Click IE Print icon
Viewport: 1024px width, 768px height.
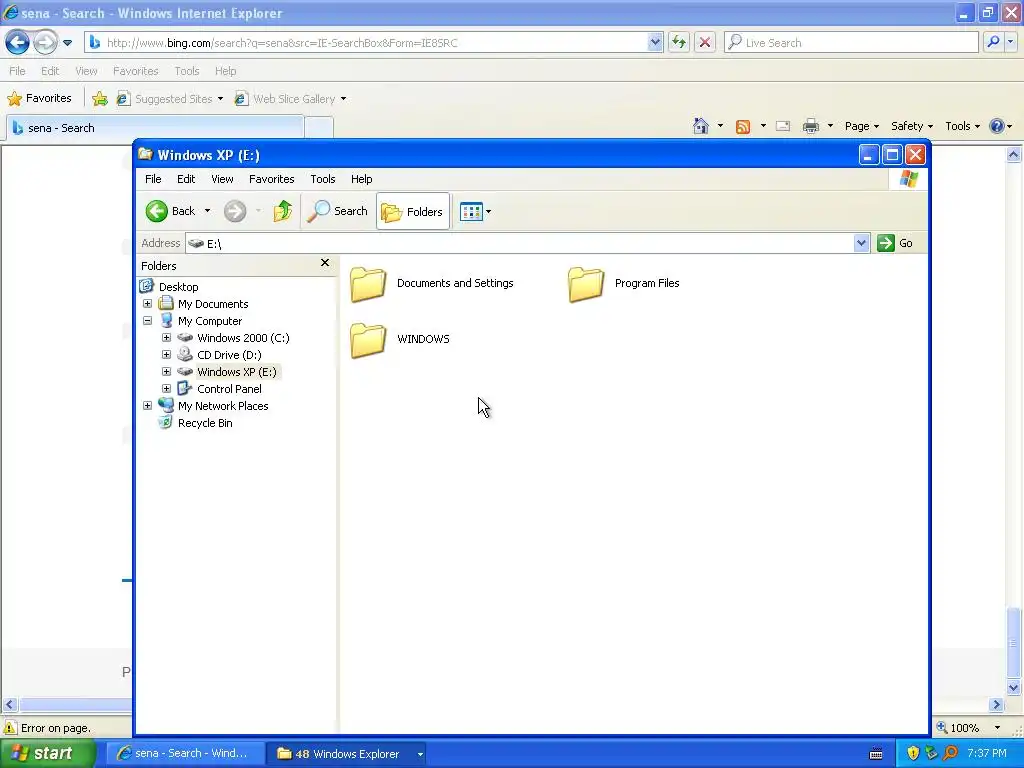pyautogui.click(x=810, y=126)
